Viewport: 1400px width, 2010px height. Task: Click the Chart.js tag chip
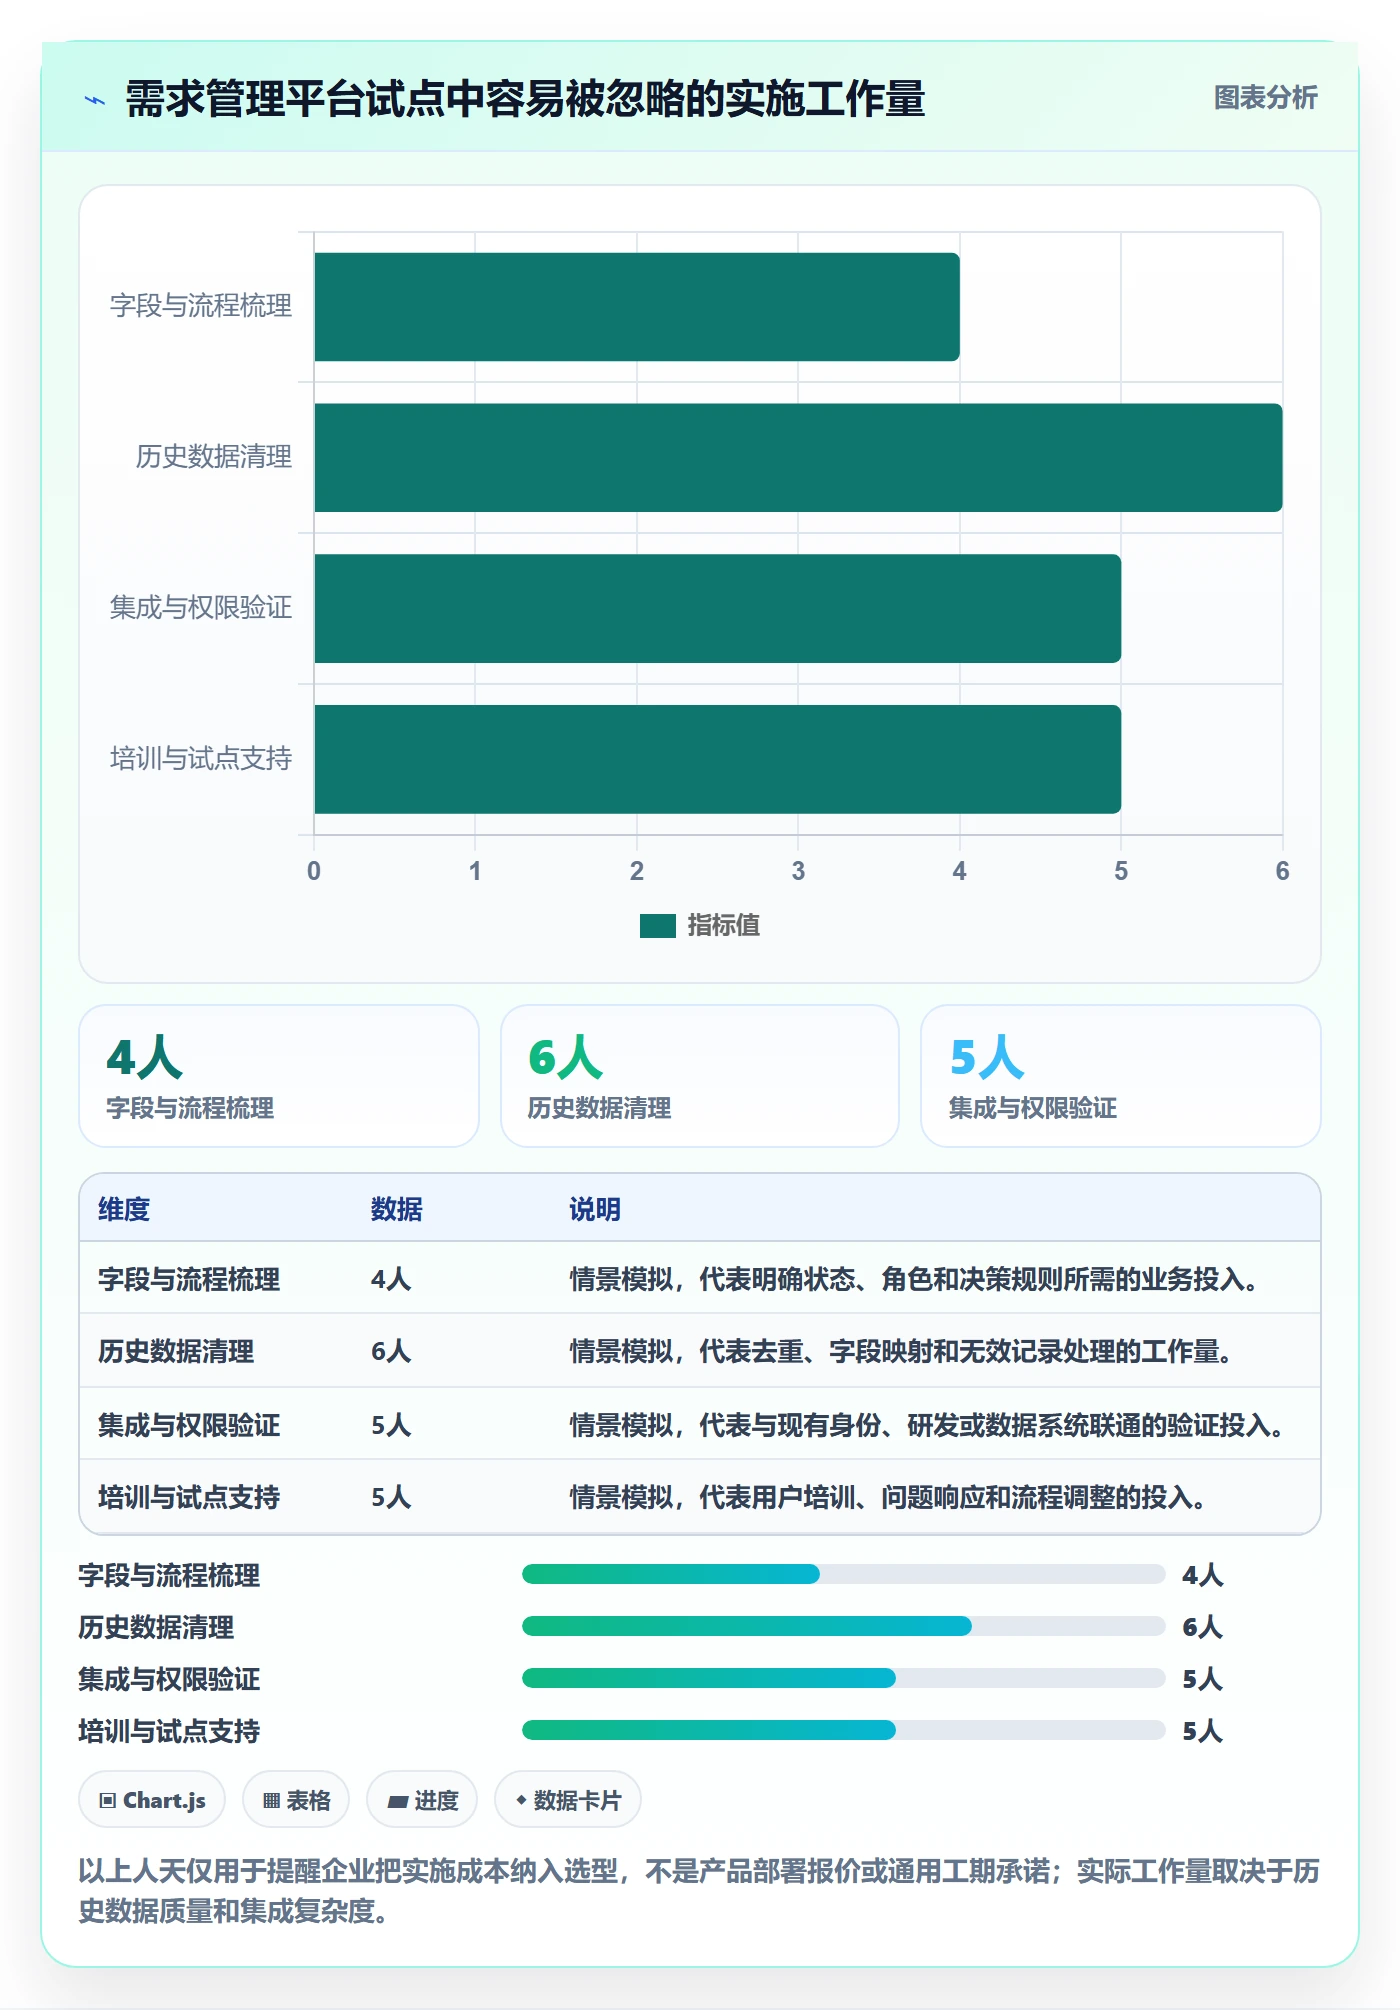152,1800
